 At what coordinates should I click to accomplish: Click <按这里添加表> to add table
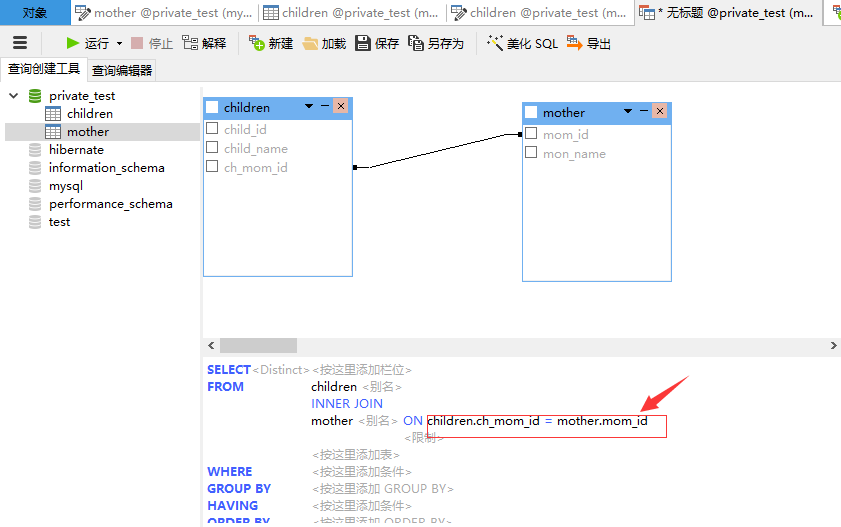(x=356, y=455)
